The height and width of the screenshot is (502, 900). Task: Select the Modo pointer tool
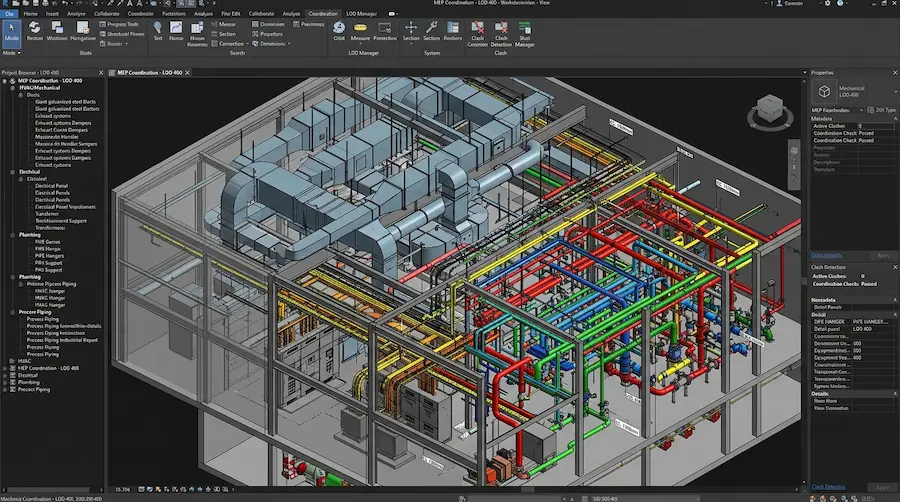pyautogui.click(x=11, y=32)
